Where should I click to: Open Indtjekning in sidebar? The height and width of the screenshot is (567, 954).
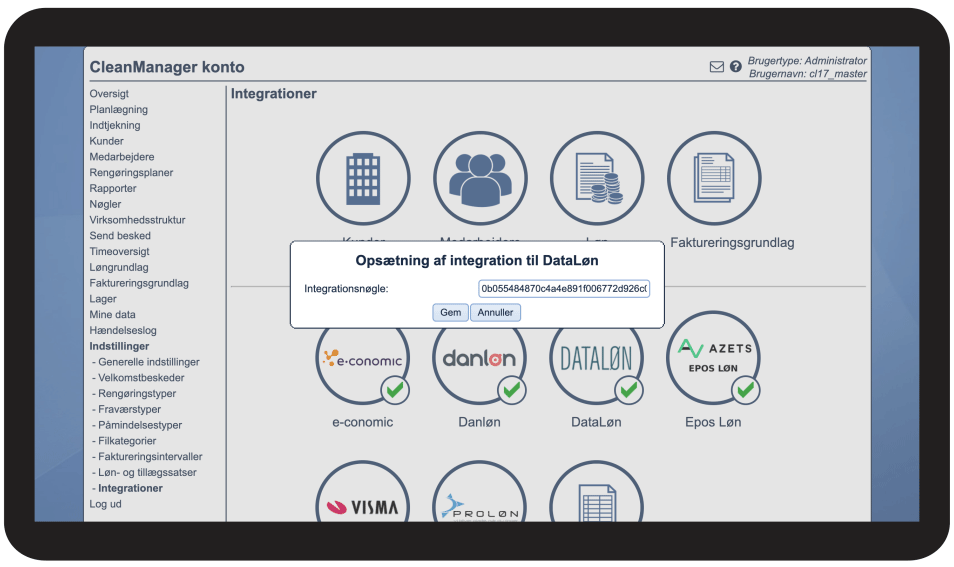point(114,125)
